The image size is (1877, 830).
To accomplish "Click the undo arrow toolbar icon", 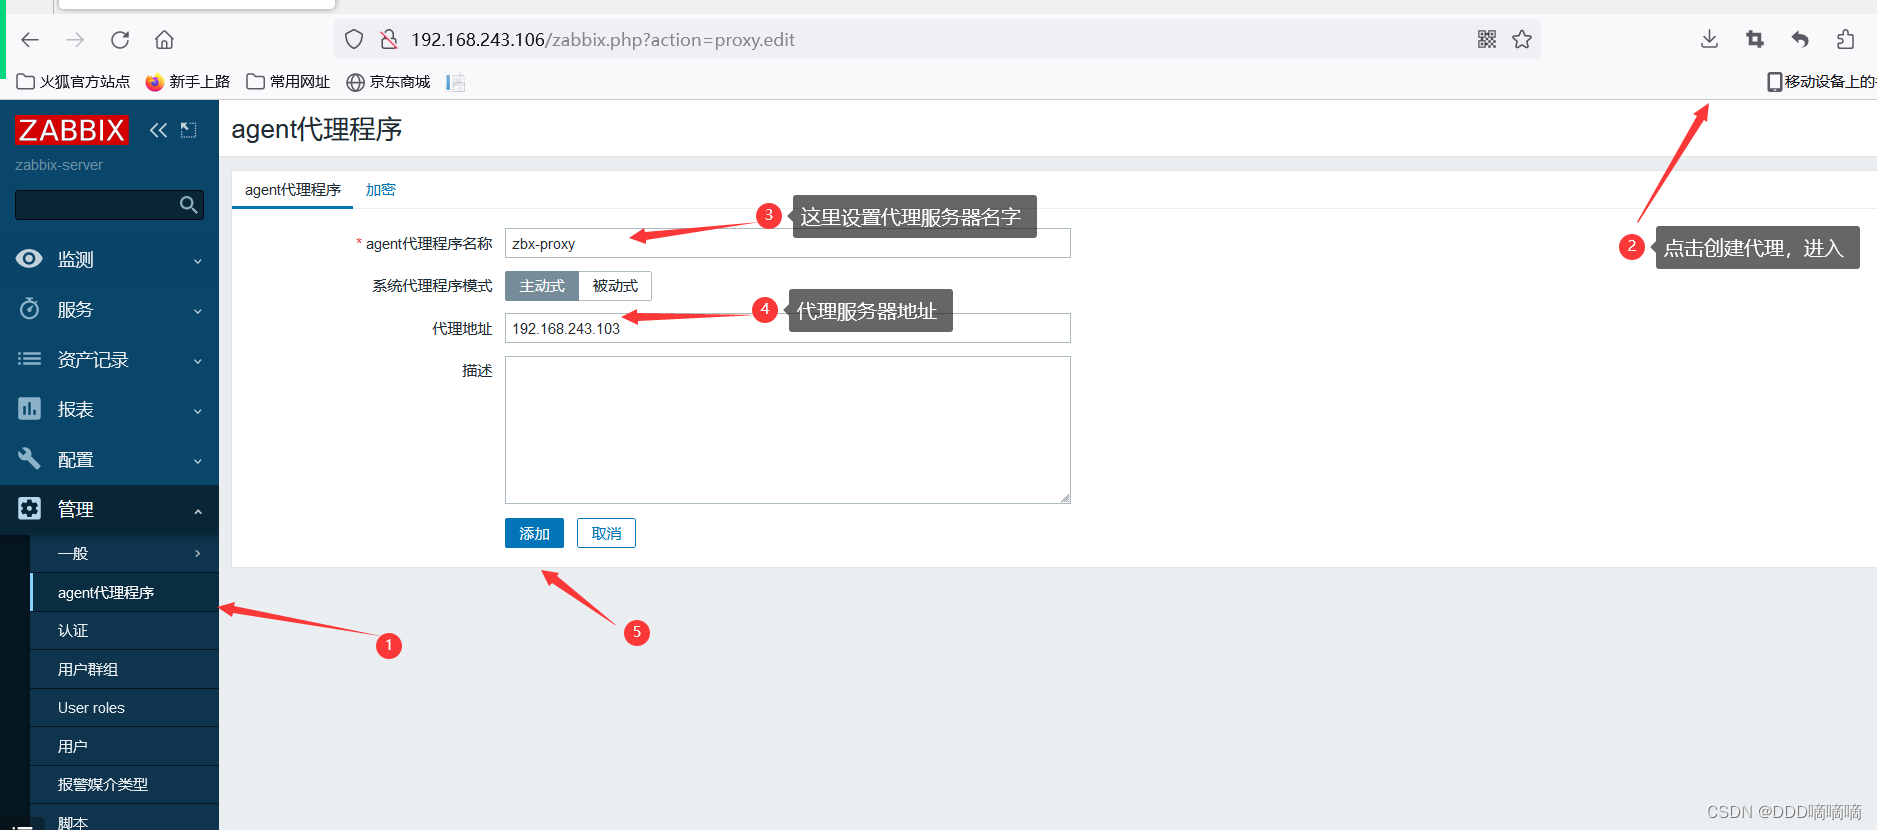I will coord(1800,39).
